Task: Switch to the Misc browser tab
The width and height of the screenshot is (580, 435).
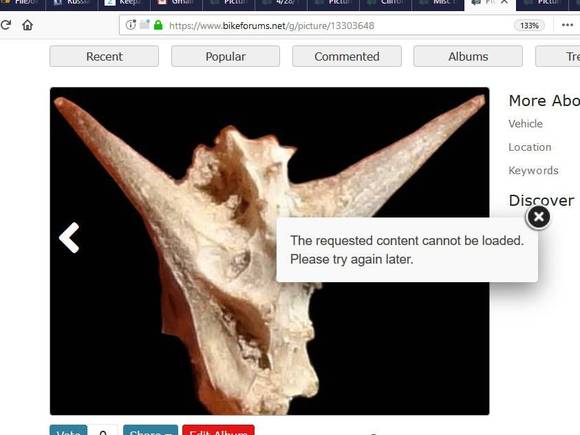Action: [438, 4]
